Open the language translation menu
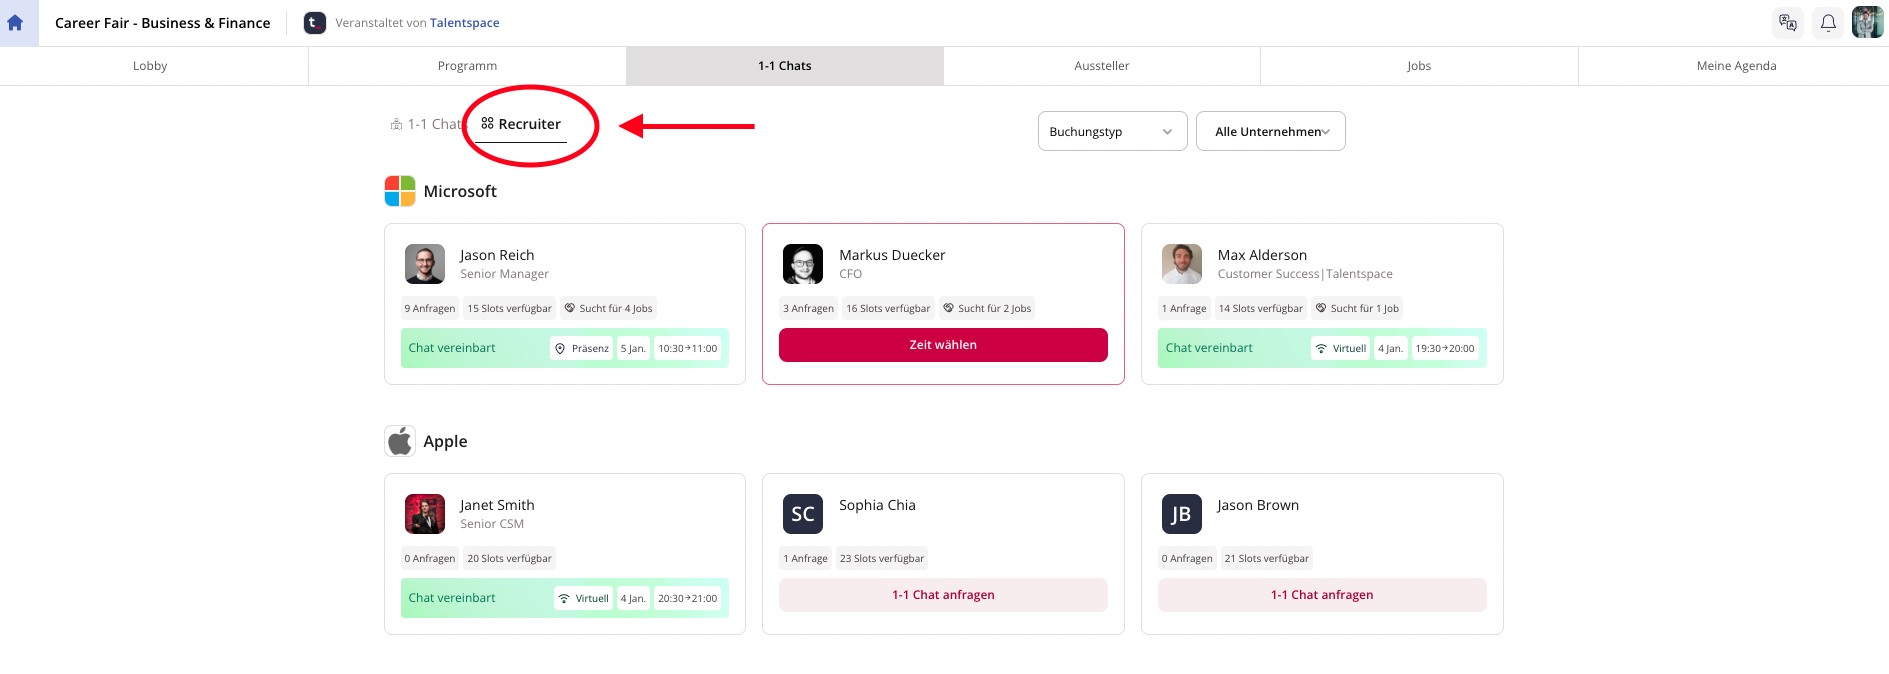 pyautogui.click(x=1788, y=23)
